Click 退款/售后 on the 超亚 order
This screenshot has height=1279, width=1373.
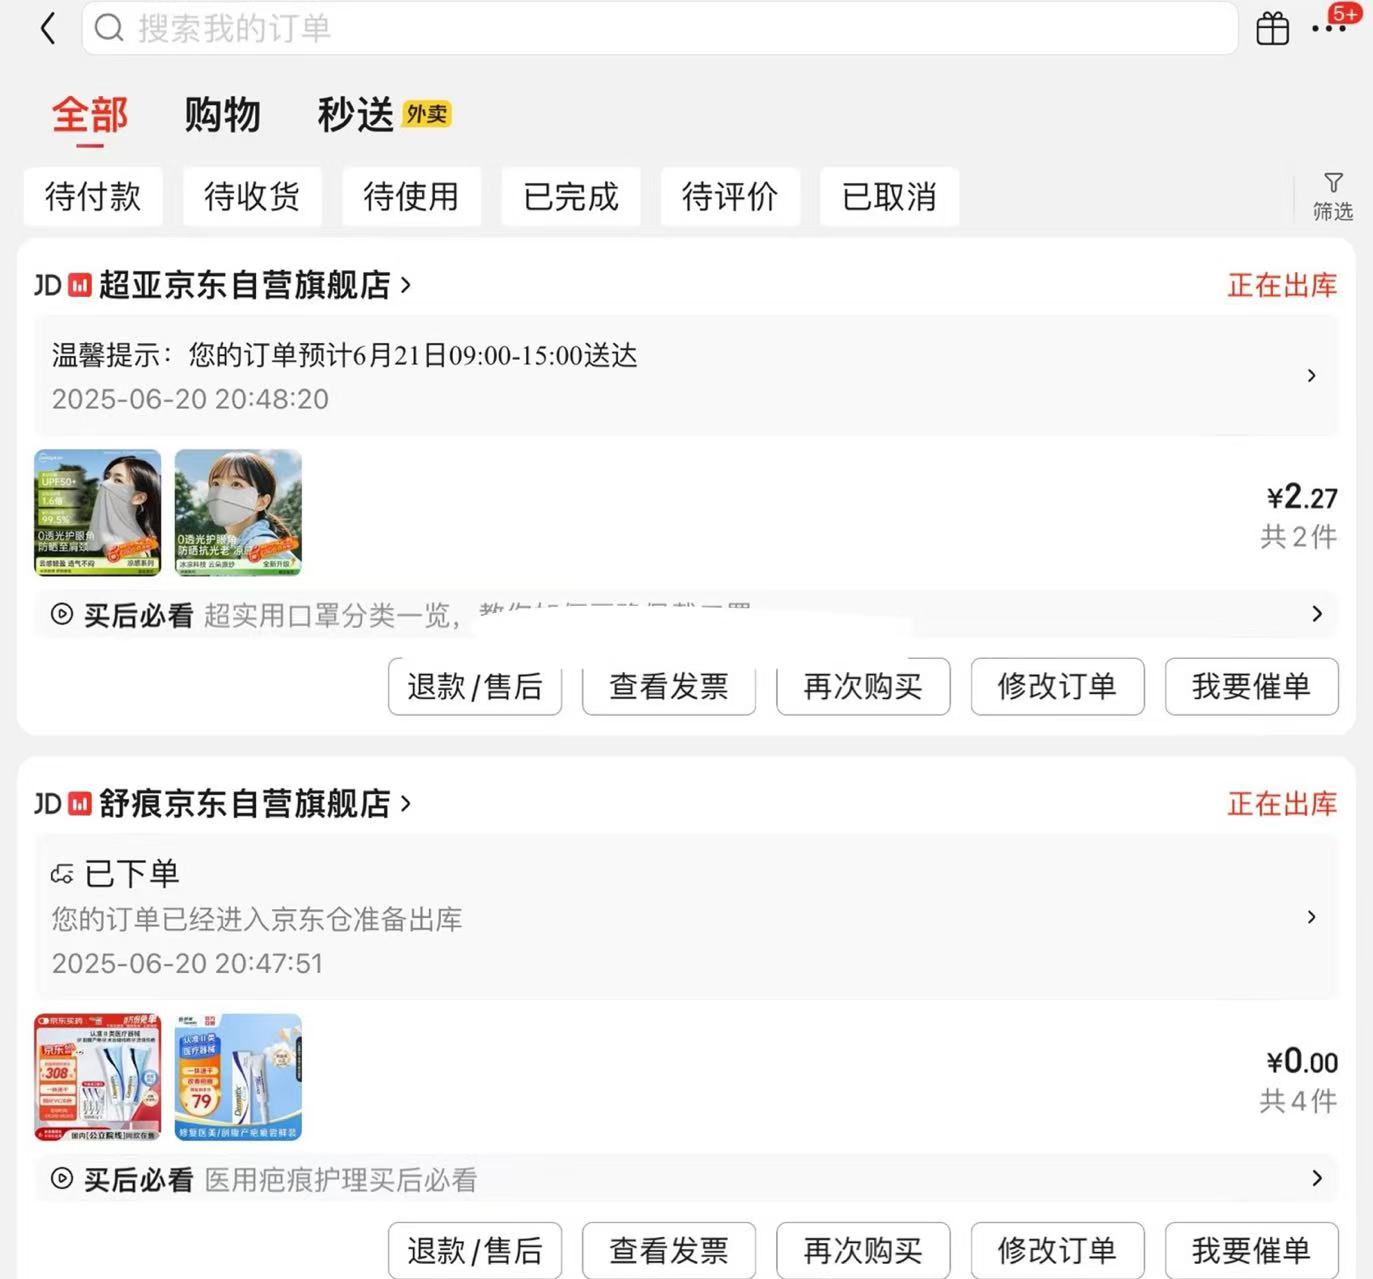tap(475, 686)
